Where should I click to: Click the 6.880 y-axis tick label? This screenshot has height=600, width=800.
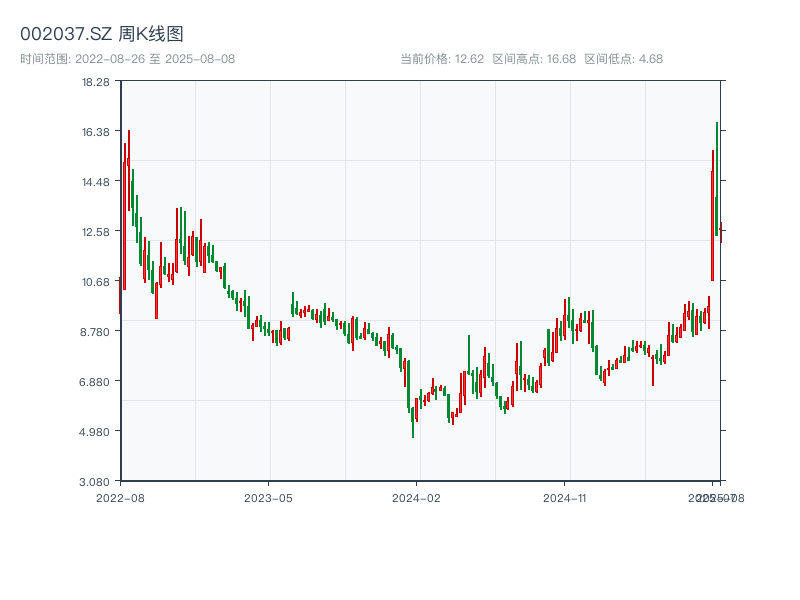point(96,382)
